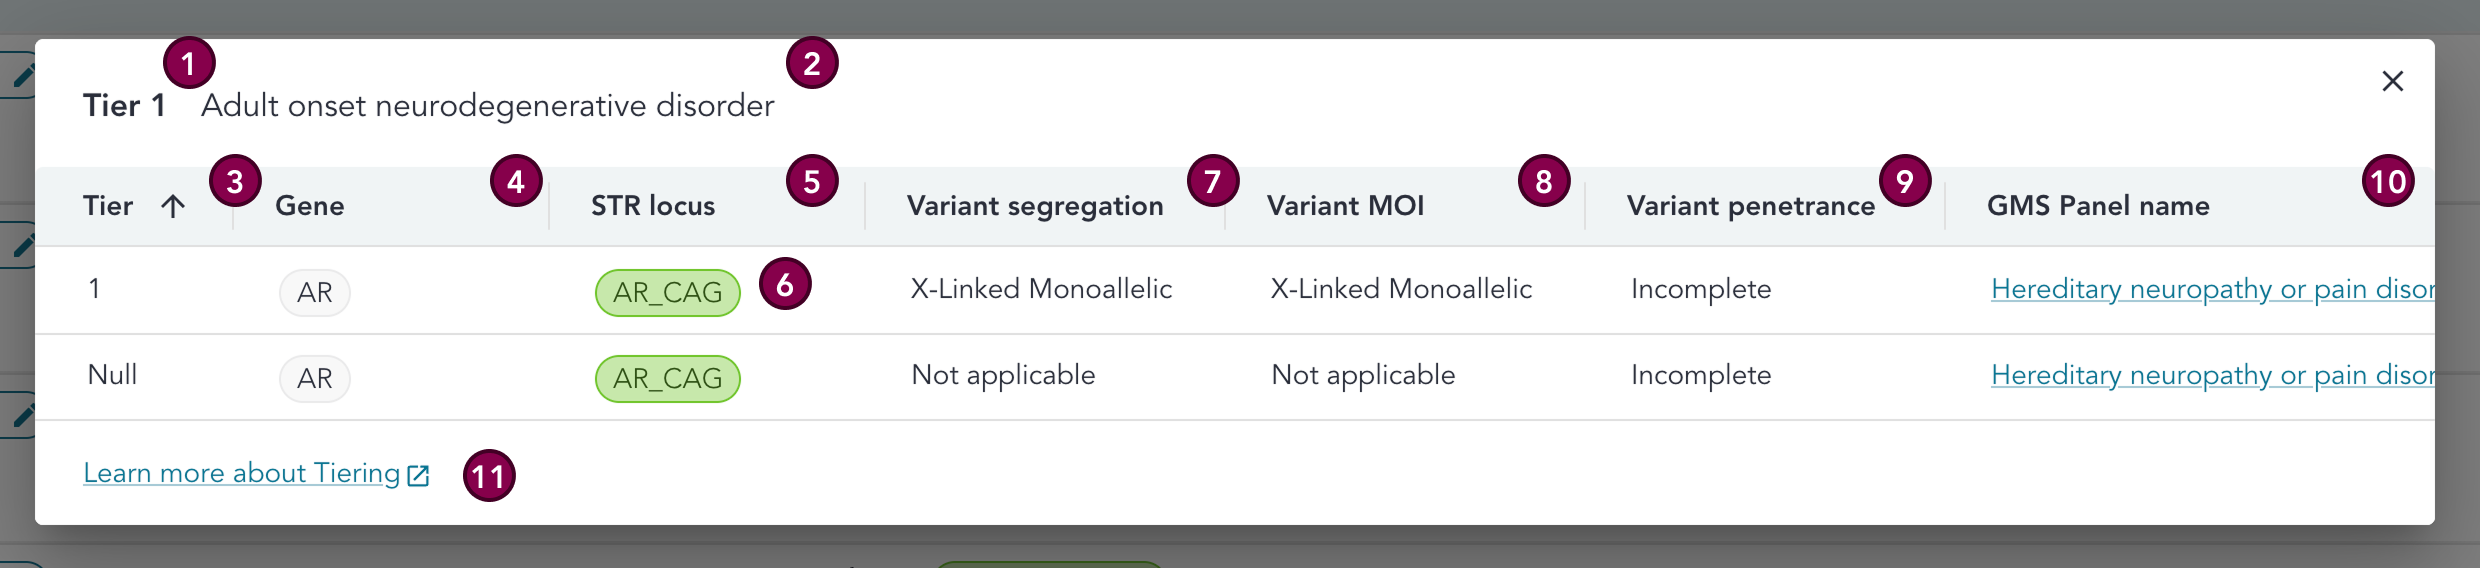Close the tier details dialog
2480x568 pixels.
click(x=2392, y=81)
